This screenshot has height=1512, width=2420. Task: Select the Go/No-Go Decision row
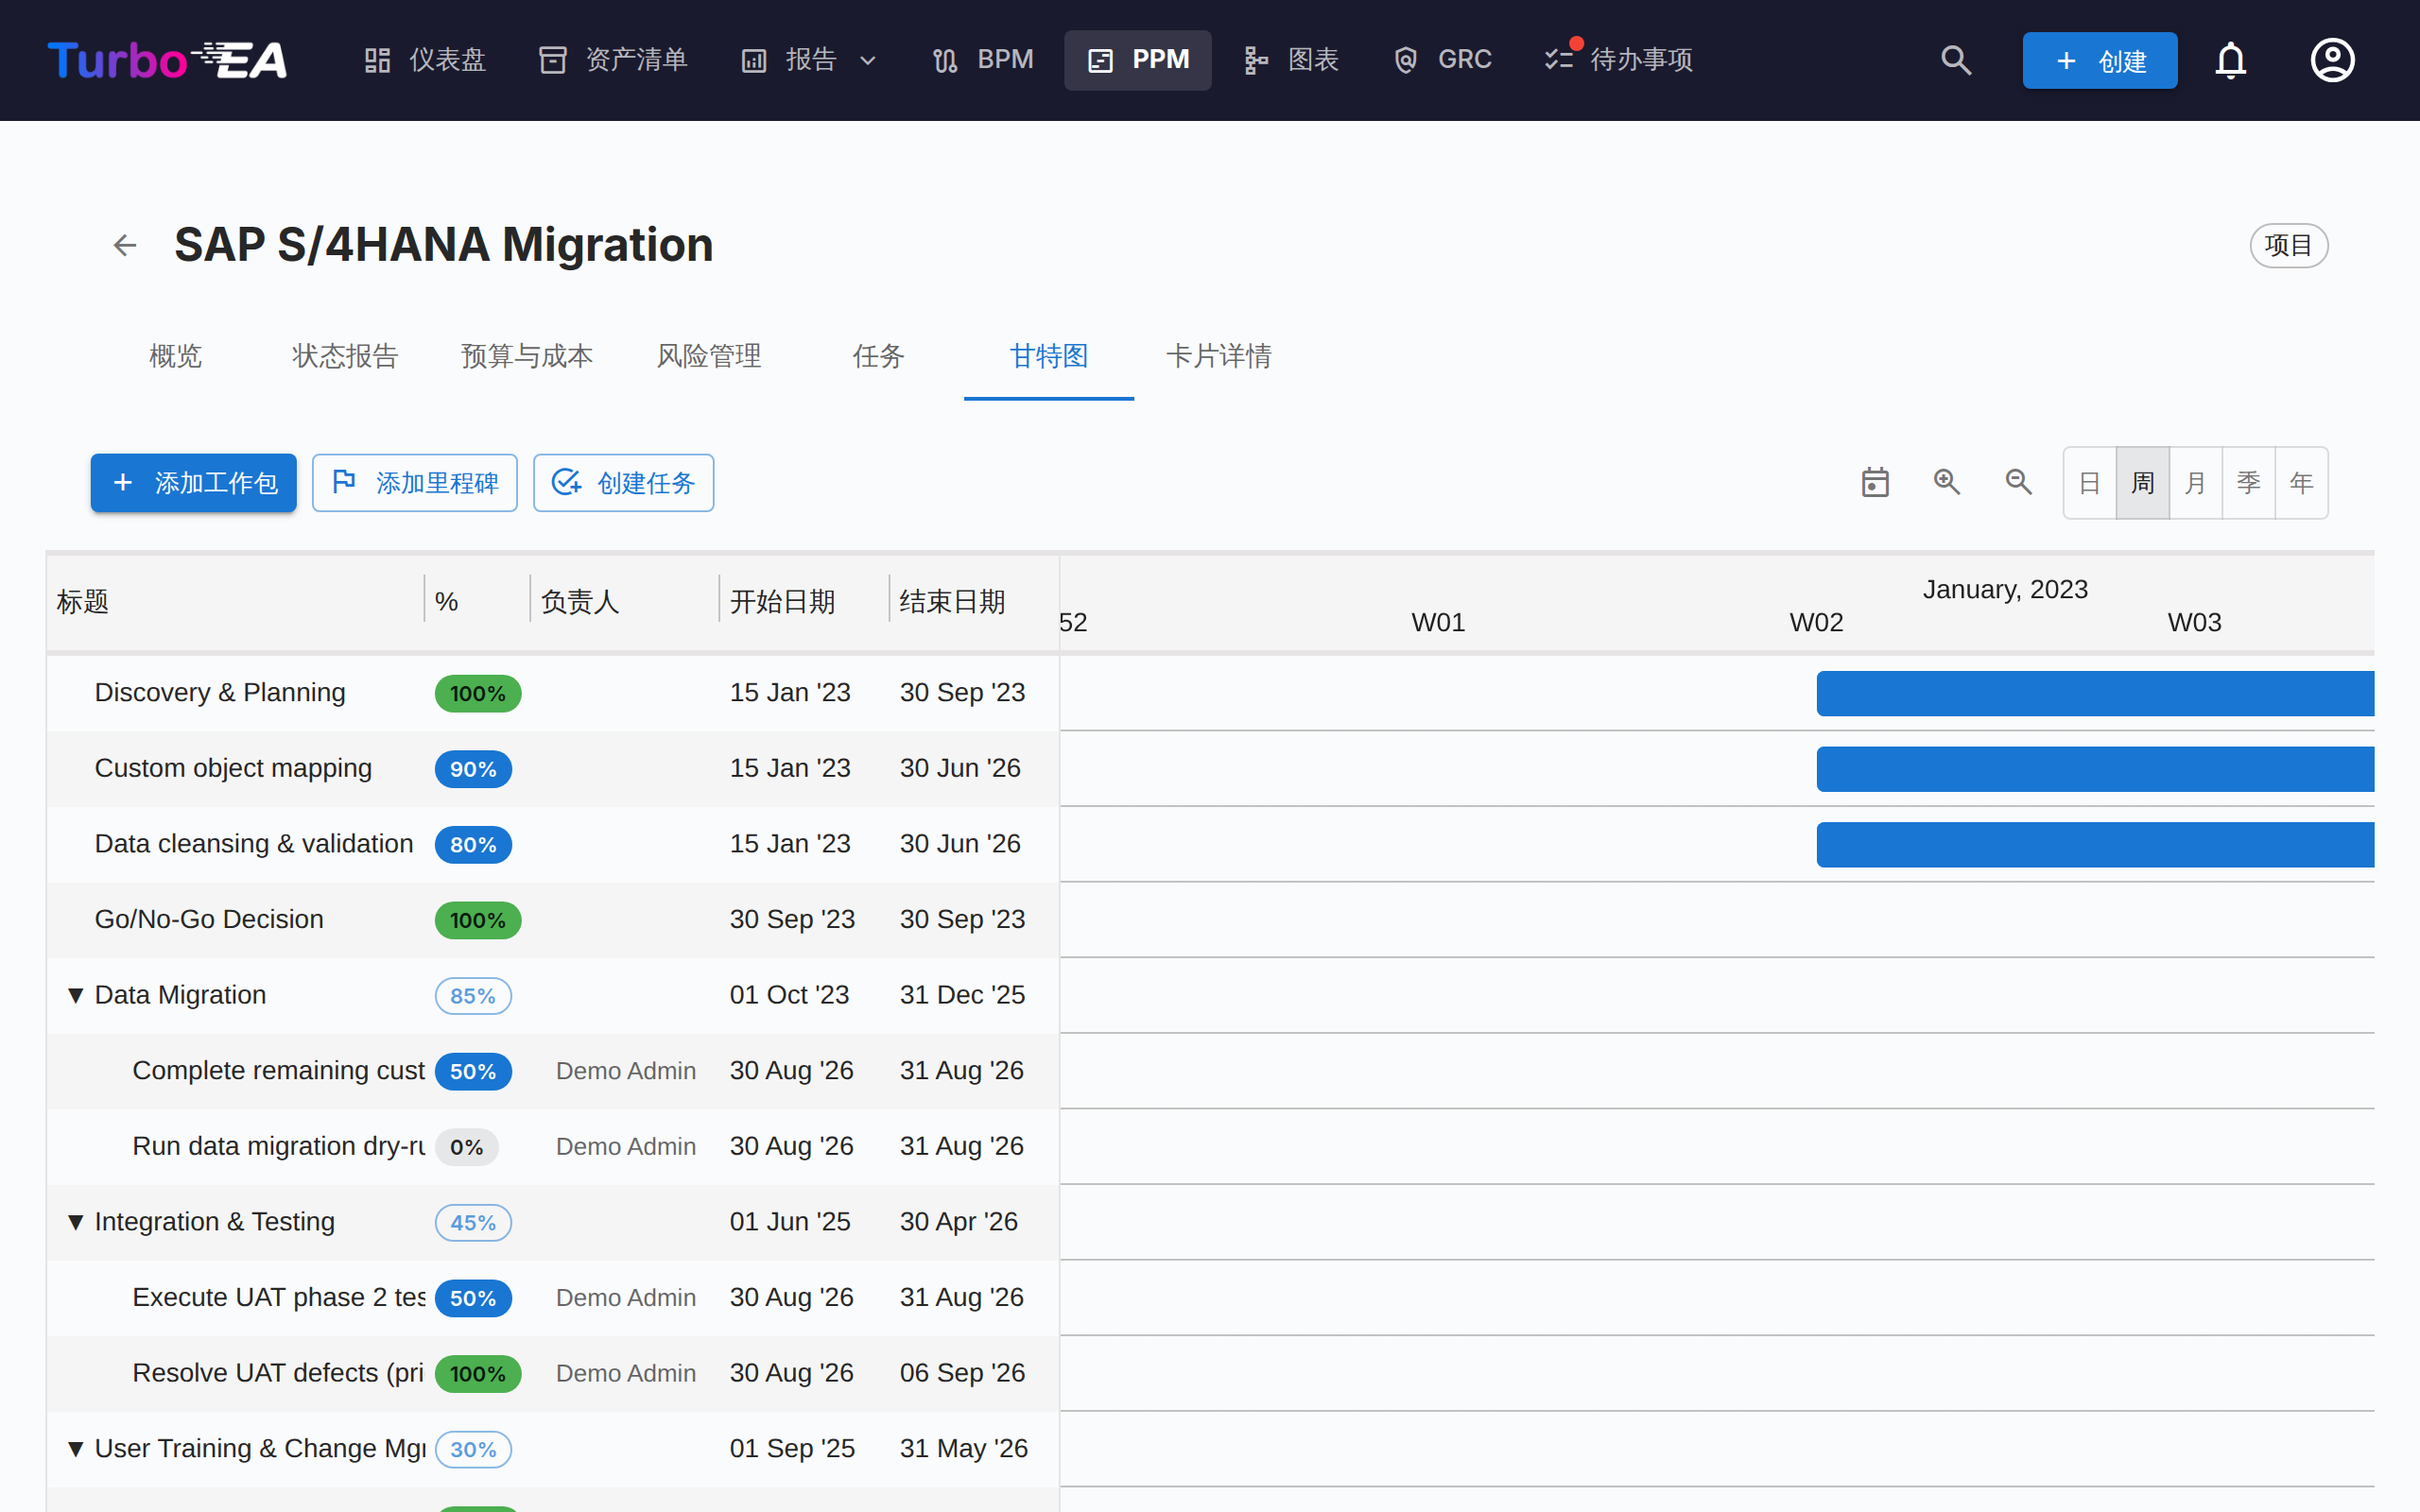pos(552,920)
